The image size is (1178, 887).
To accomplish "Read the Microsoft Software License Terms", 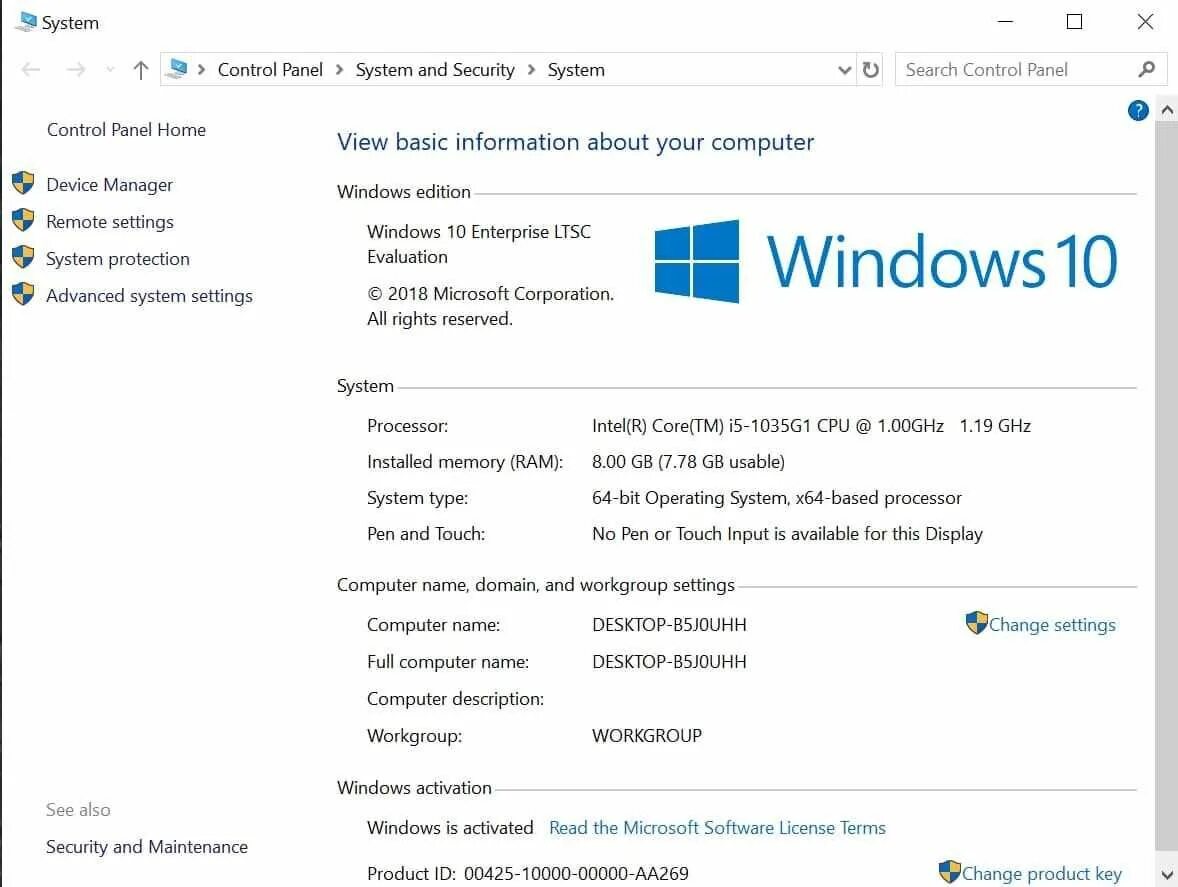I will 717,828.
